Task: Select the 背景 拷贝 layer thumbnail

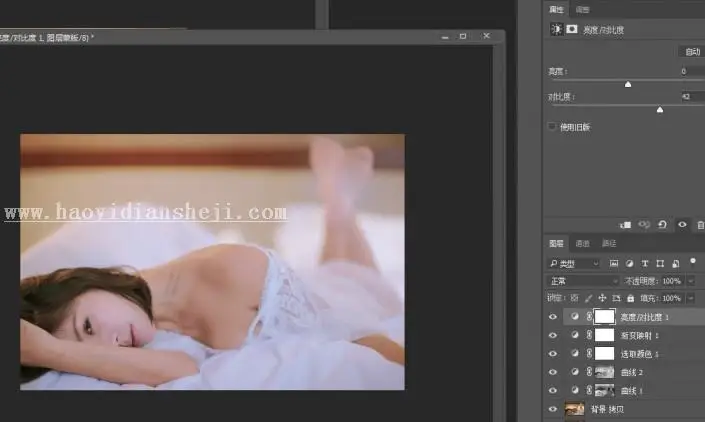Action: coord(575,409)
